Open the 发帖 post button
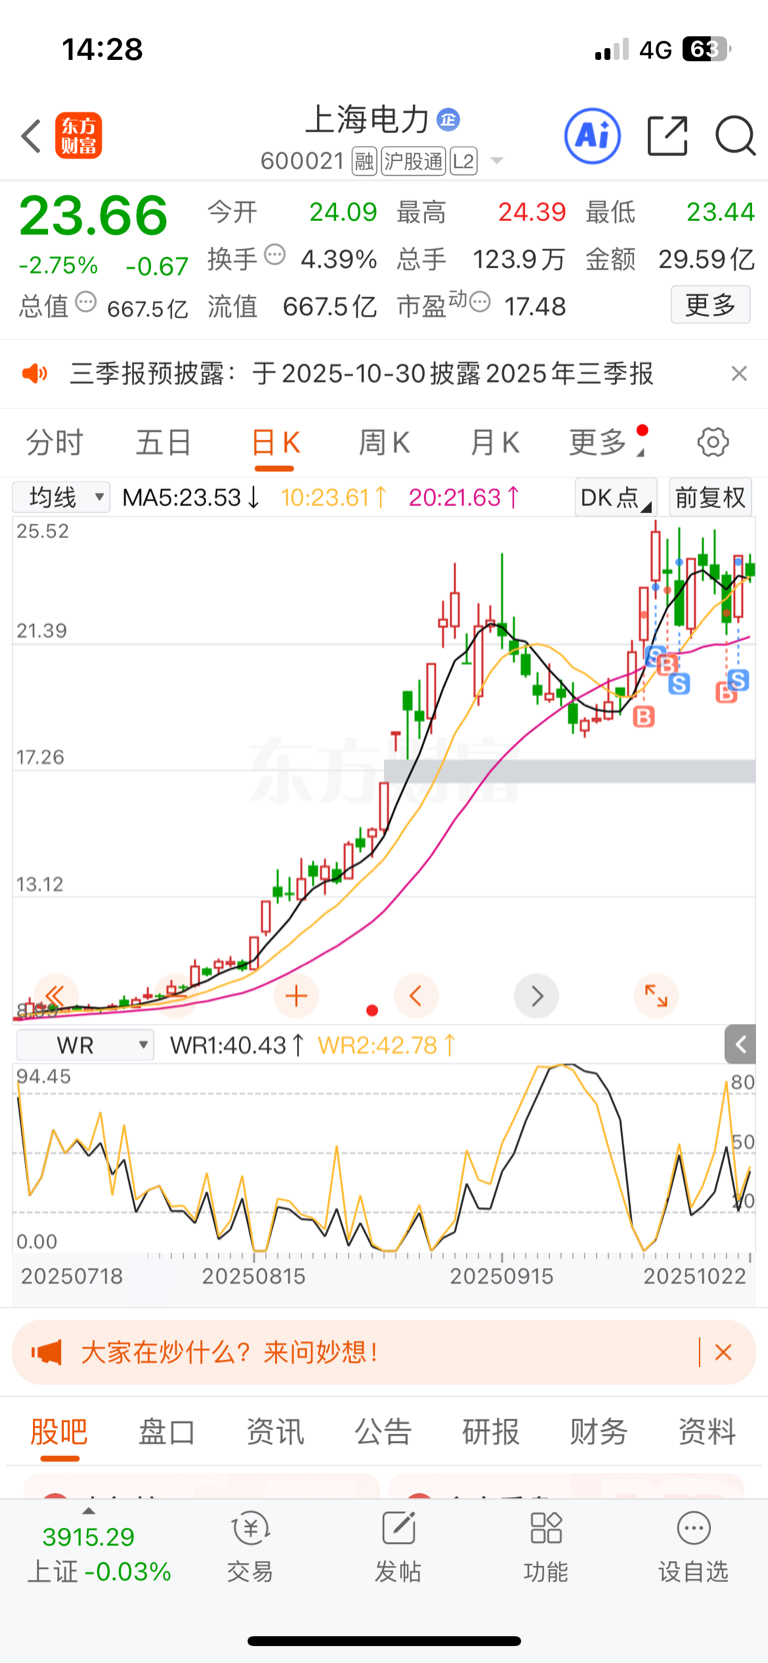The height and width of the screenshot is (1663, 768). tap(398, 1548)
